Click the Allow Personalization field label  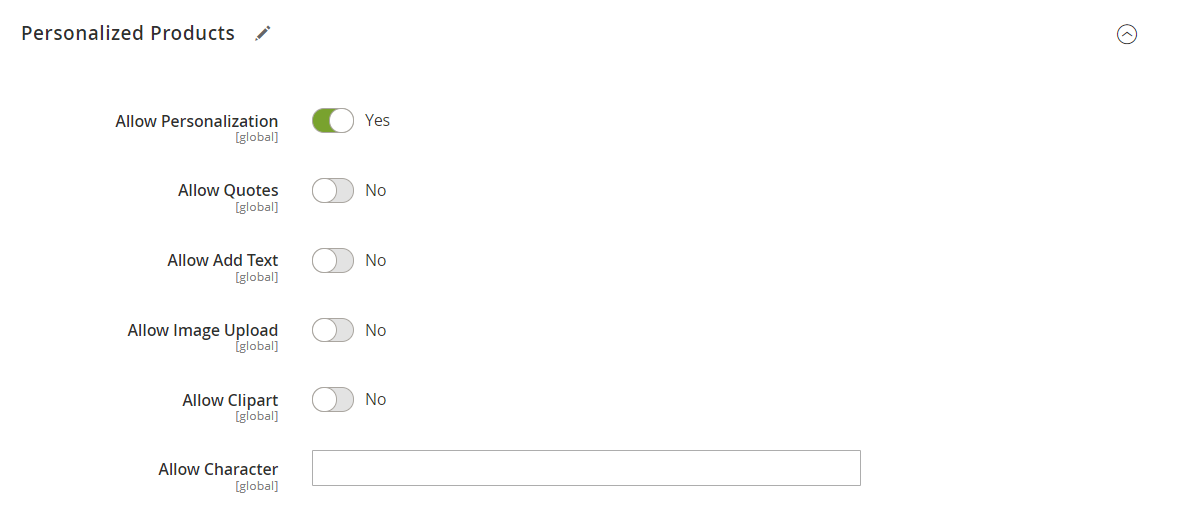point(197,121)
